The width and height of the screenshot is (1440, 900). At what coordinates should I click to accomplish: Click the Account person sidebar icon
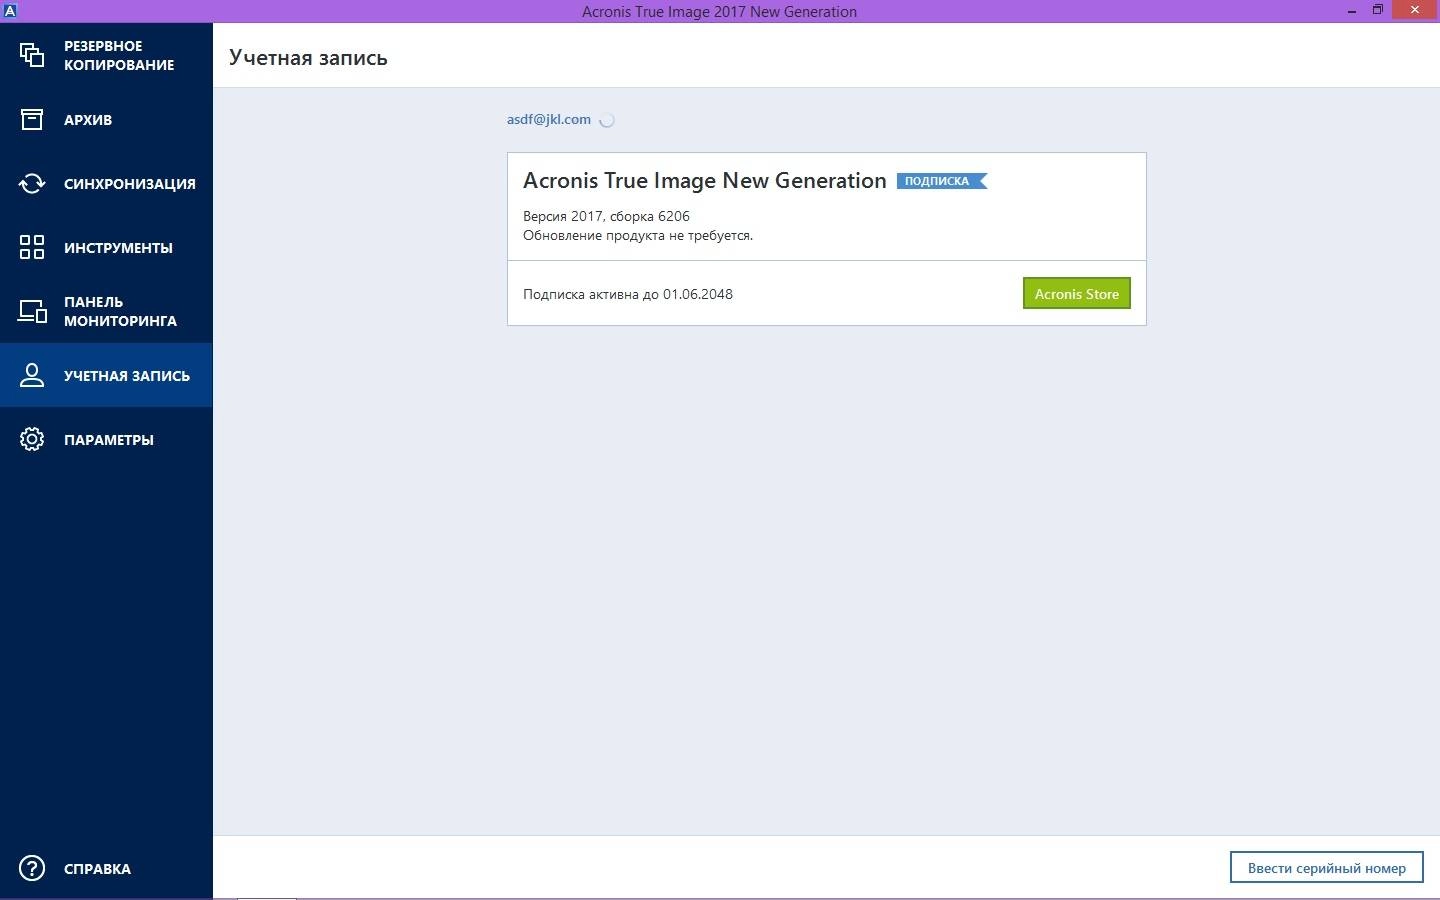click(32, 375)
